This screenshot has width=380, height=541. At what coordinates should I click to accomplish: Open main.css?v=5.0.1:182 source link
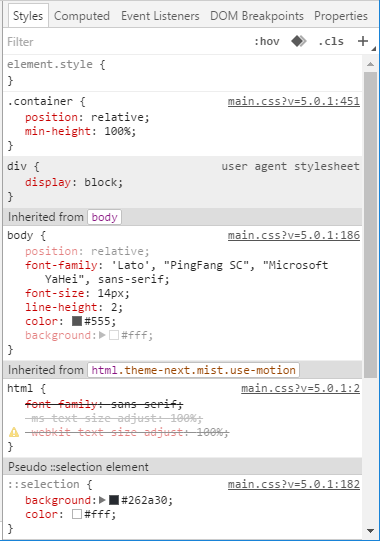click(294, 484)
